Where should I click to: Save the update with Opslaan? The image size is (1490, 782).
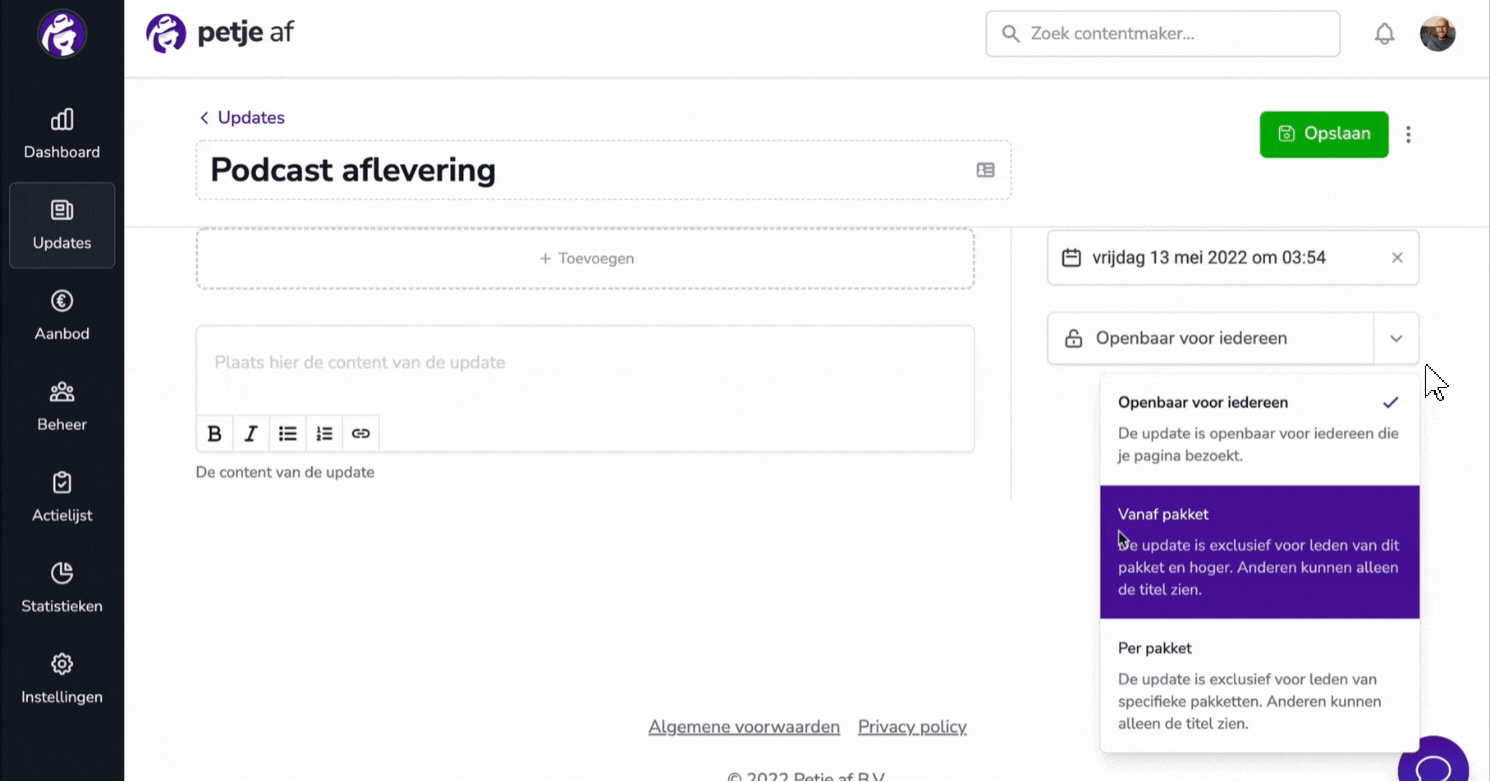tap(1324, 134)
